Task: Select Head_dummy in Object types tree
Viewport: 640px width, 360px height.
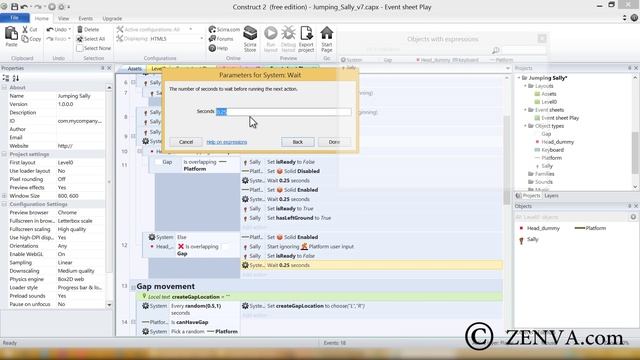Action: 557,142
